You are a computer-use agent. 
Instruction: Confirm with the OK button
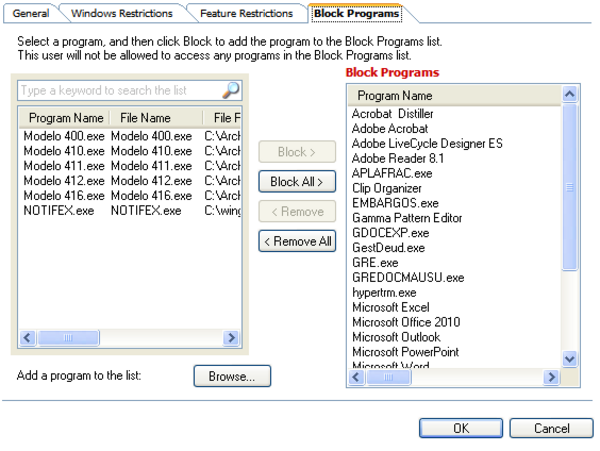[x=461, y=428]
